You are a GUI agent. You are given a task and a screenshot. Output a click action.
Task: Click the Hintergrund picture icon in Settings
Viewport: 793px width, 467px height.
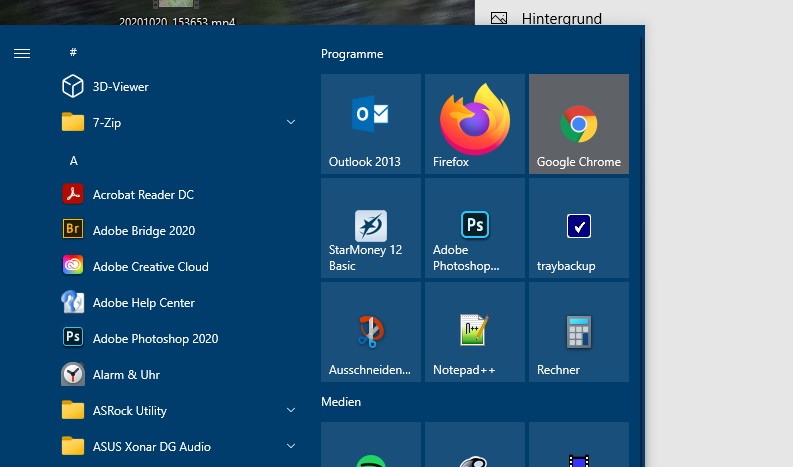499,19
